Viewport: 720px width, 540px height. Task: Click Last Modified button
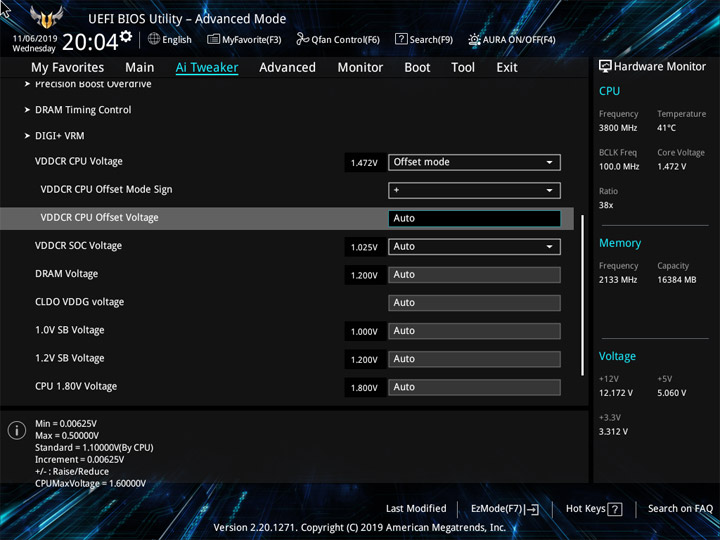(416, 509)
